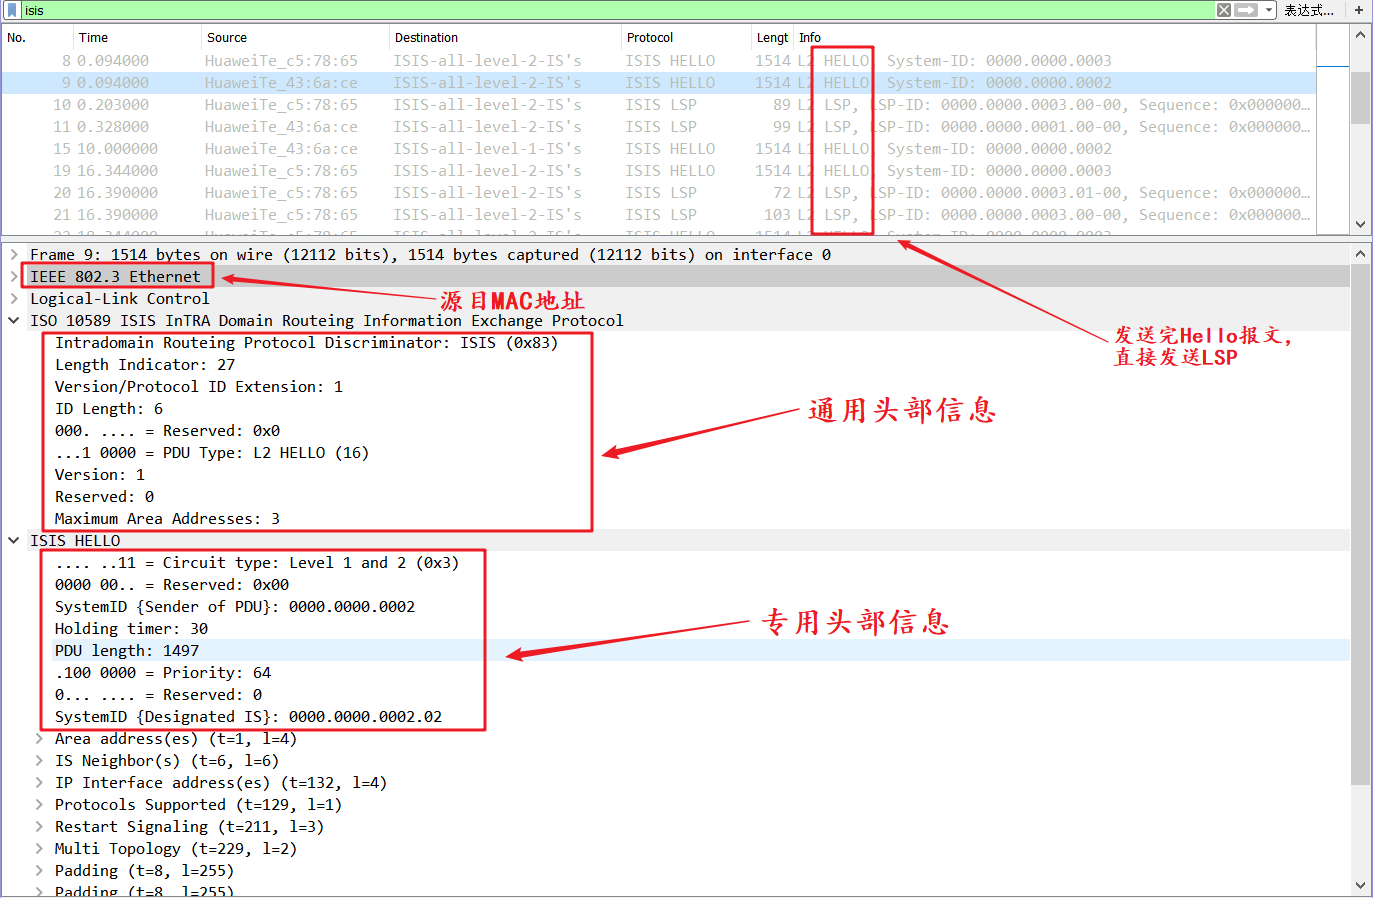The height and width of the screenshot is (898, 1373).
Task: Expand Restart Signaling (t=211, l=3)
Action: (x=39, y=827)
